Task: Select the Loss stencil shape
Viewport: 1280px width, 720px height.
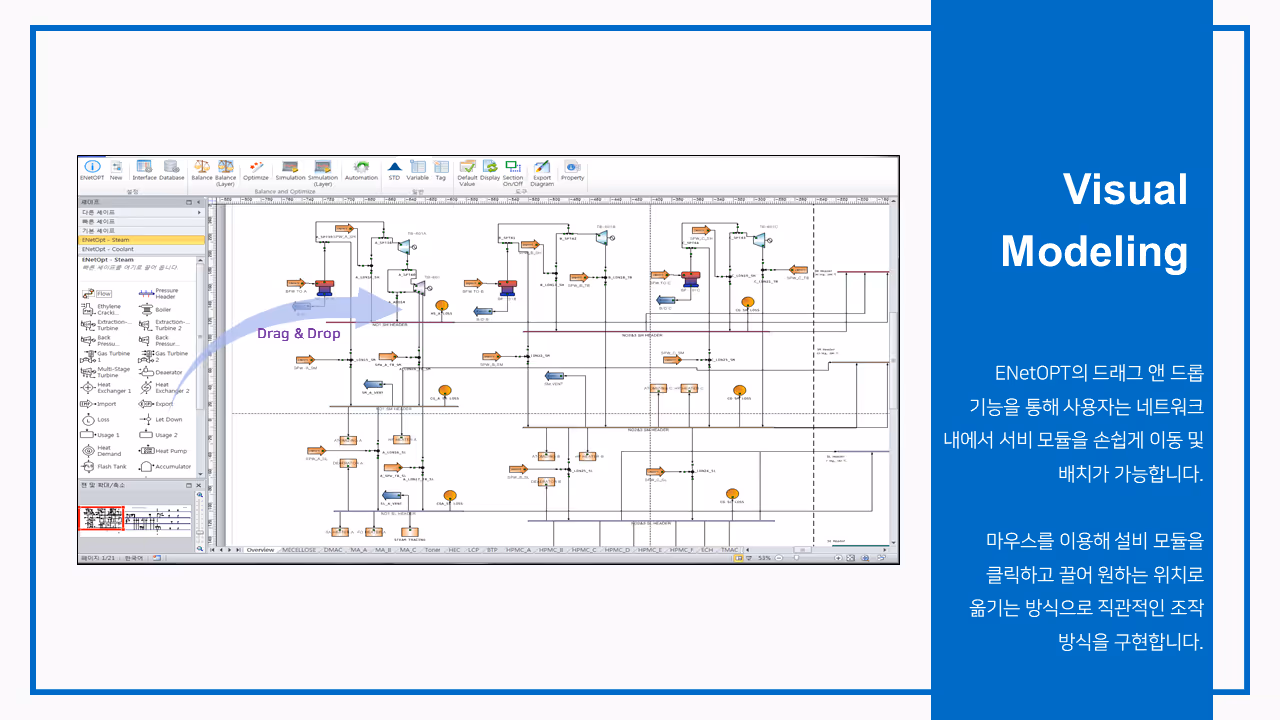Action: coord(95,420)
